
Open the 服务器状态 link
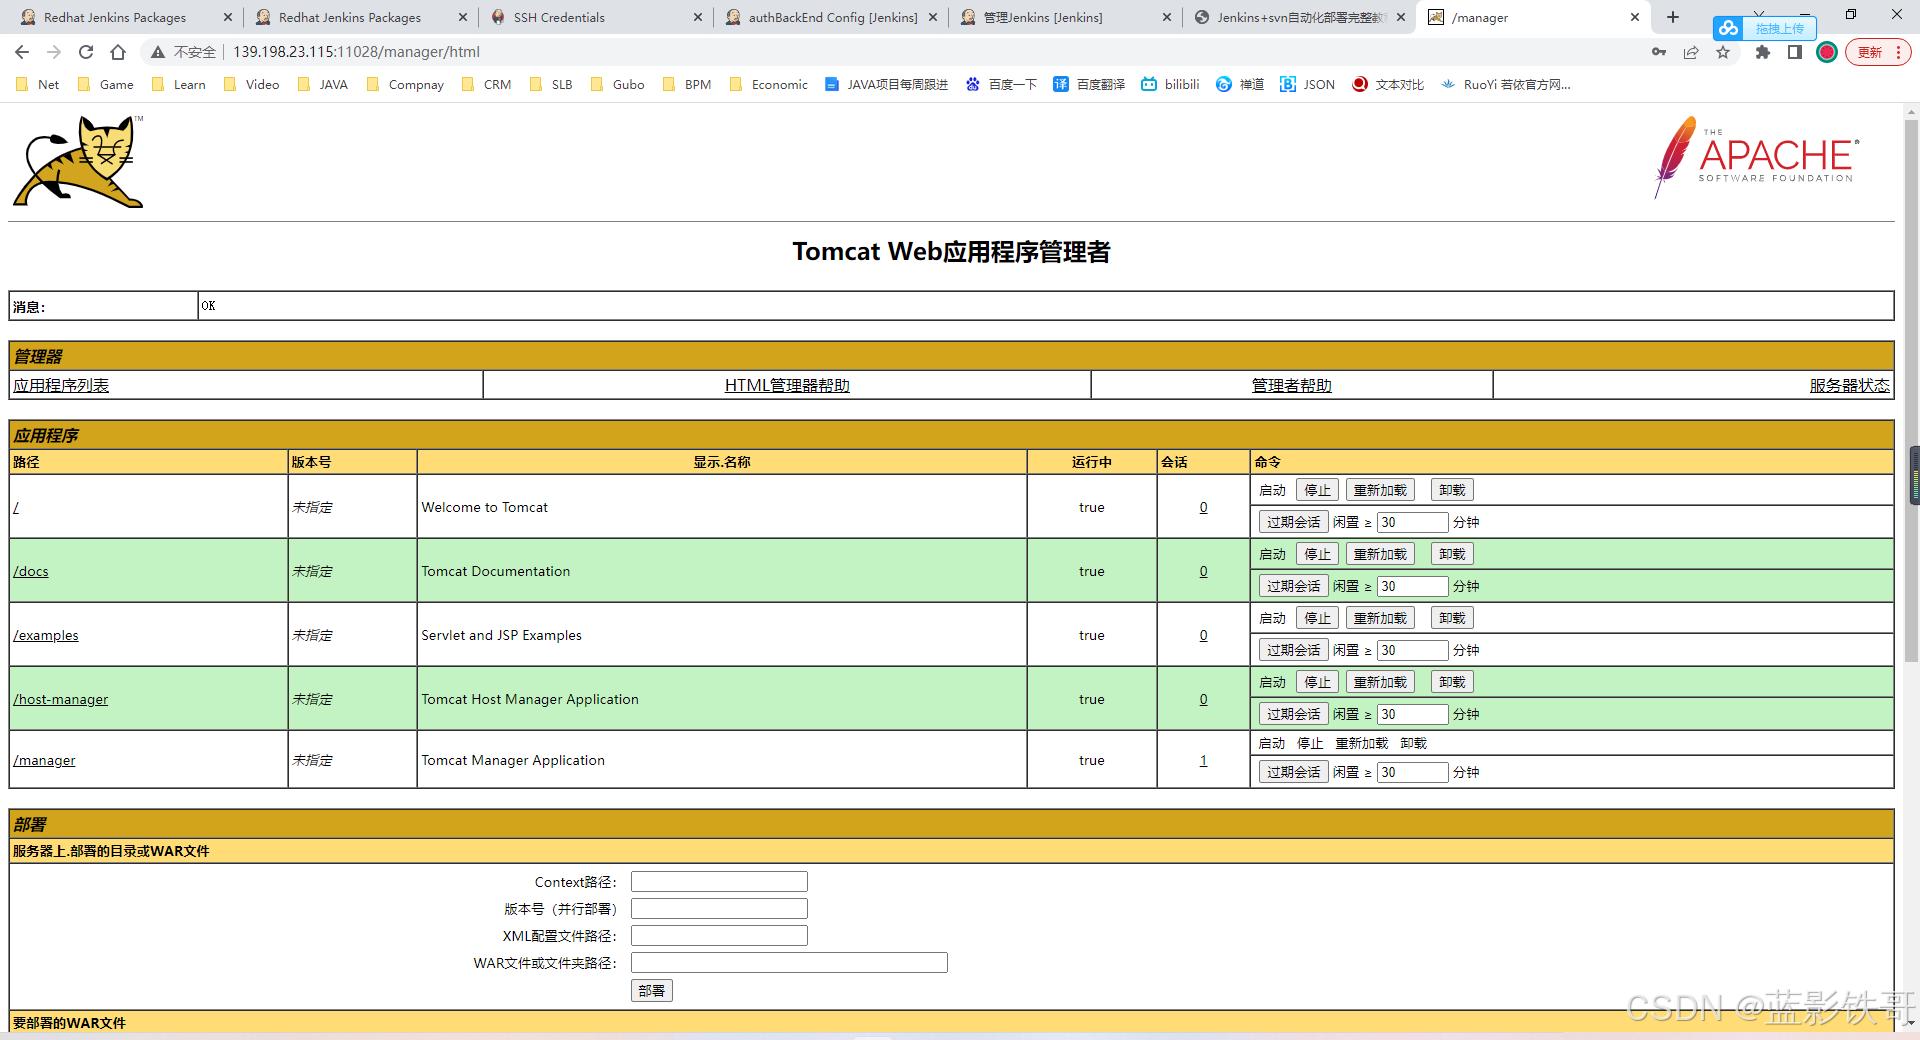pyautogui.click(x=1850, y=386)
